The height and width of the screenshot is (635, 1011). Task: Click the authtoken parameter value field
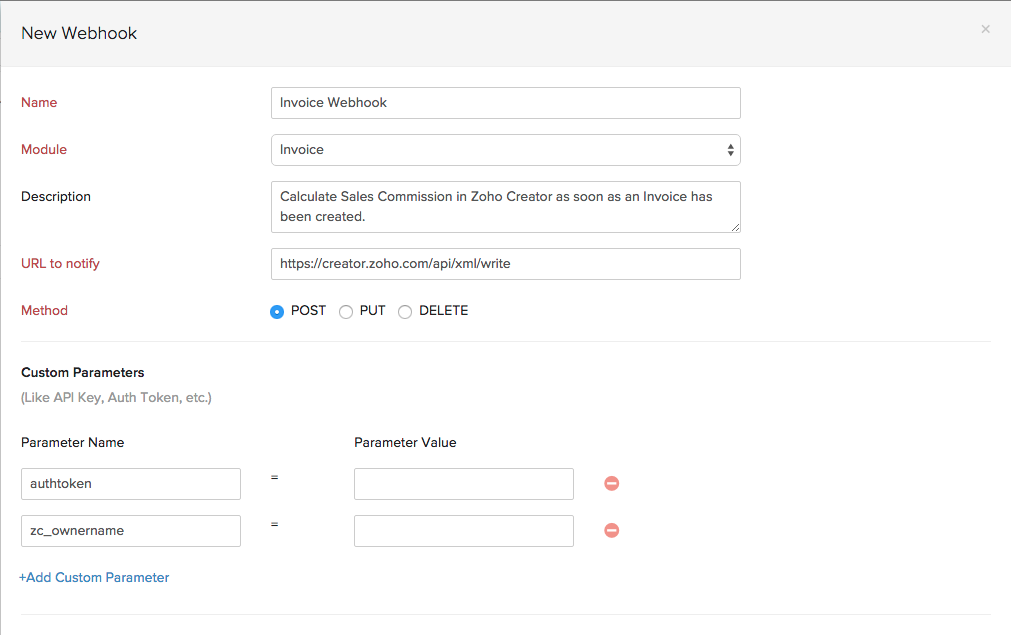[x=463, y=483]
